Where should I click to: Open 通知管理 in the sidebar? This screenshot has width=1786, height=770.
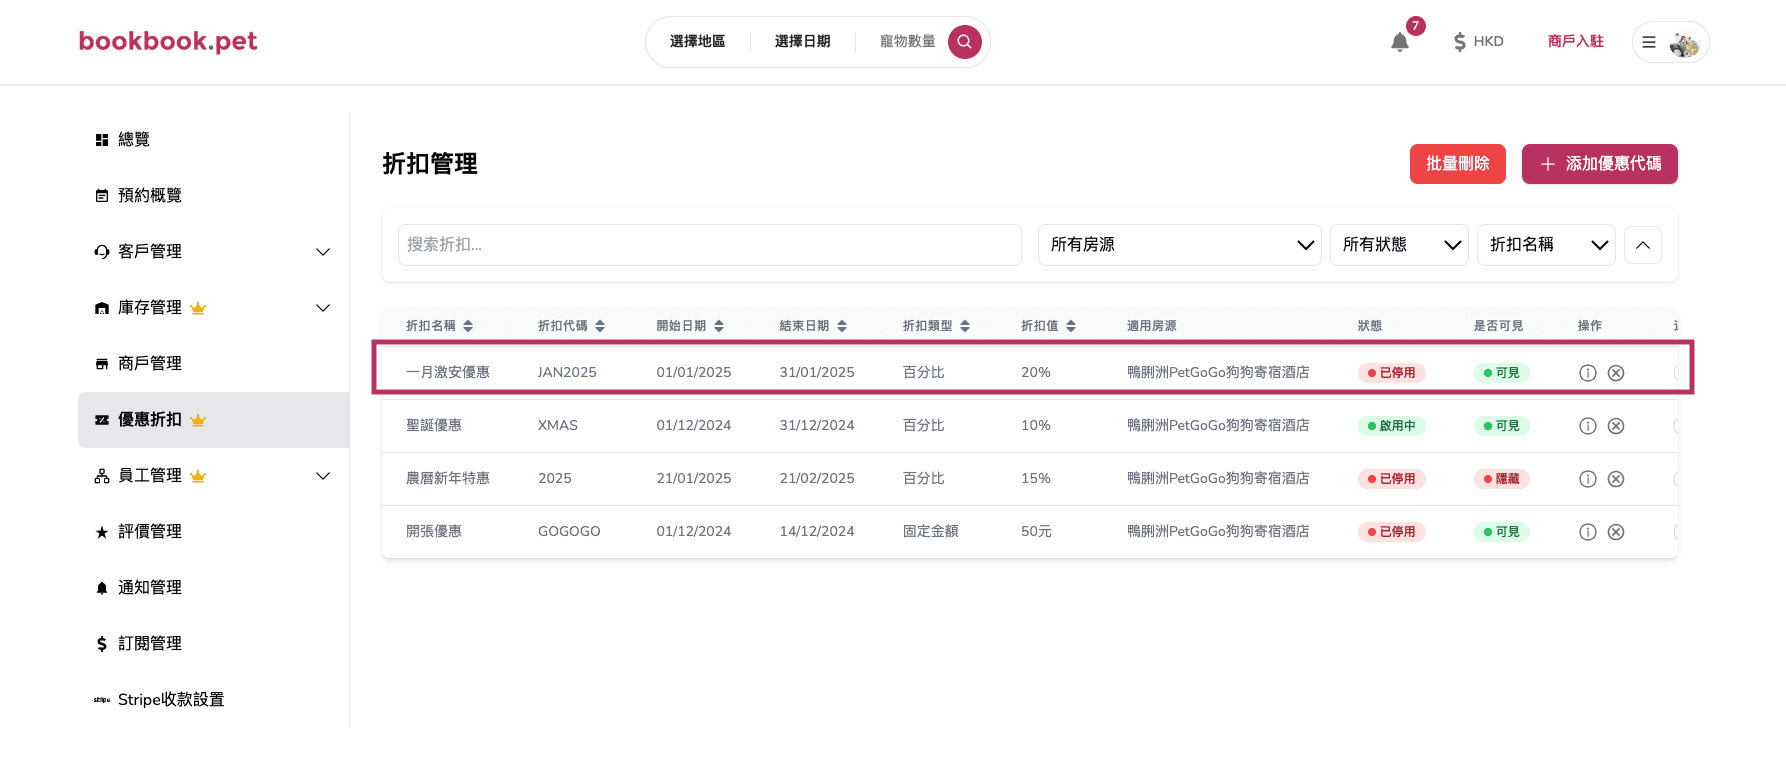(214, 588)
